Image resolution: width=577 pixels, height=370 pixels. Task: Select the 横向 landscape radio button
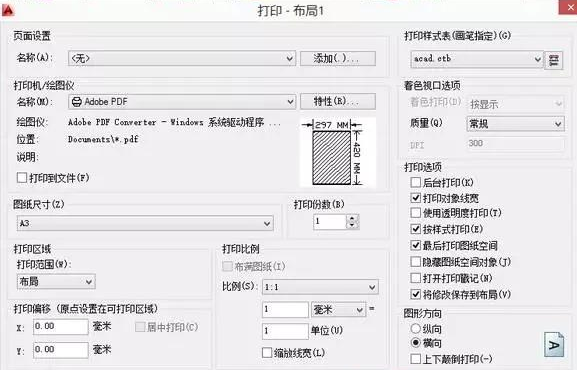point(415,343)
